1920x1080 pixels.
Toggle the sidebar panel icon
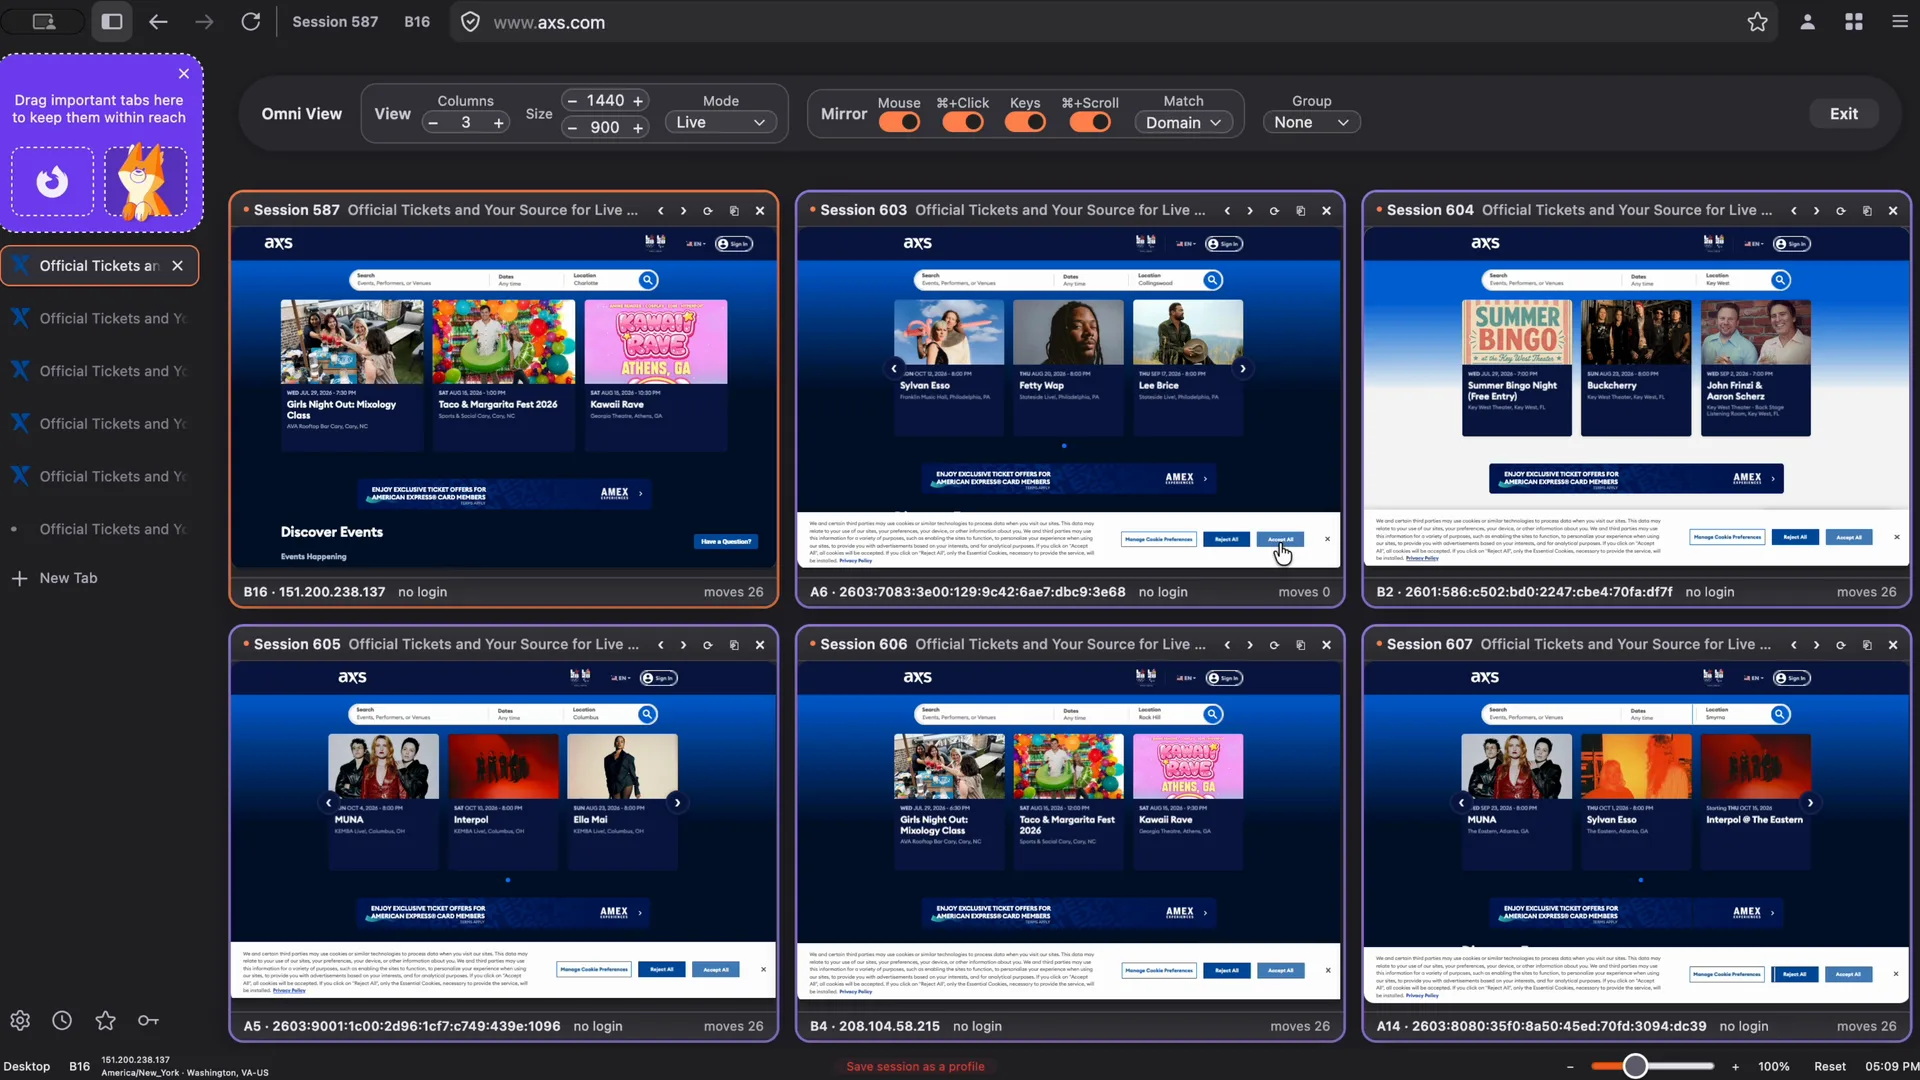(x=112, y=22)
